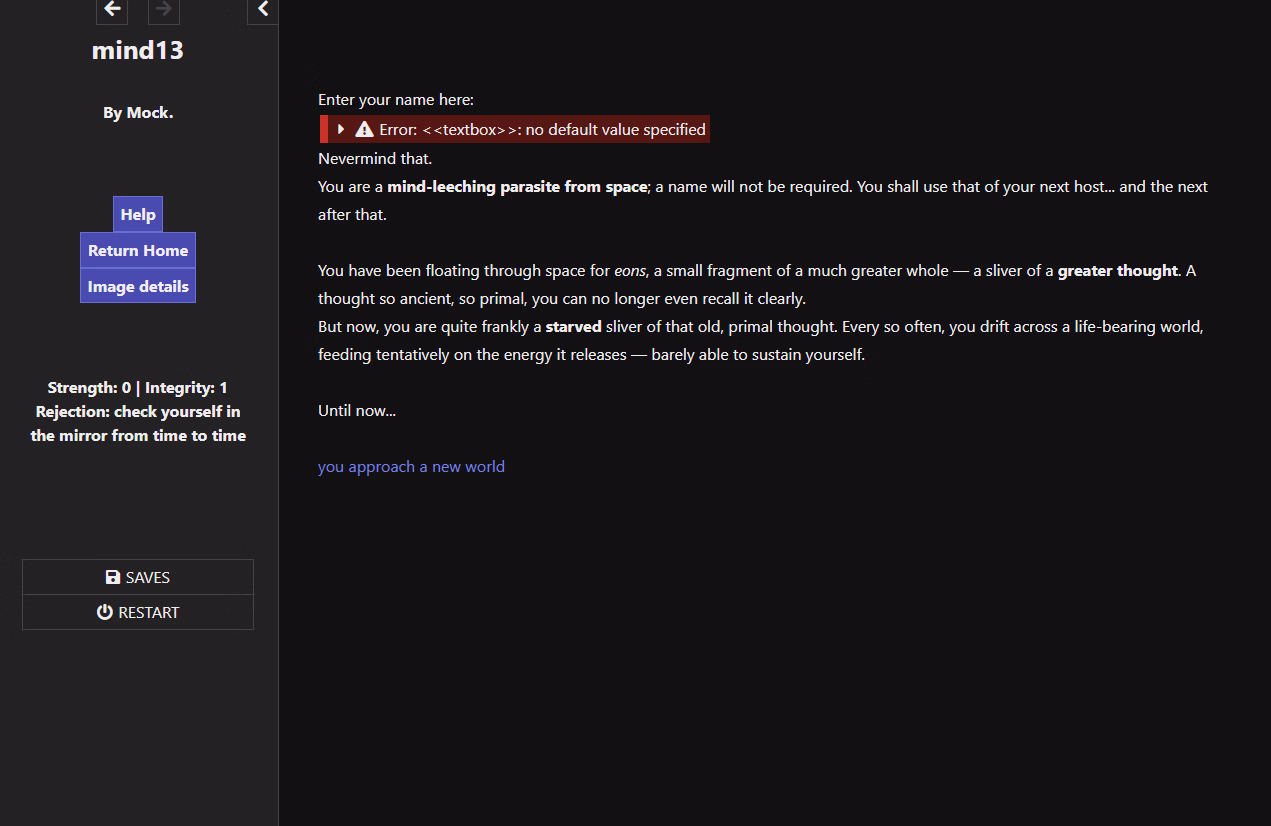This screenshot has width=1271, height=826.
Task: Click the warning triangle icon in error
Action: click(x=364, y=129)
